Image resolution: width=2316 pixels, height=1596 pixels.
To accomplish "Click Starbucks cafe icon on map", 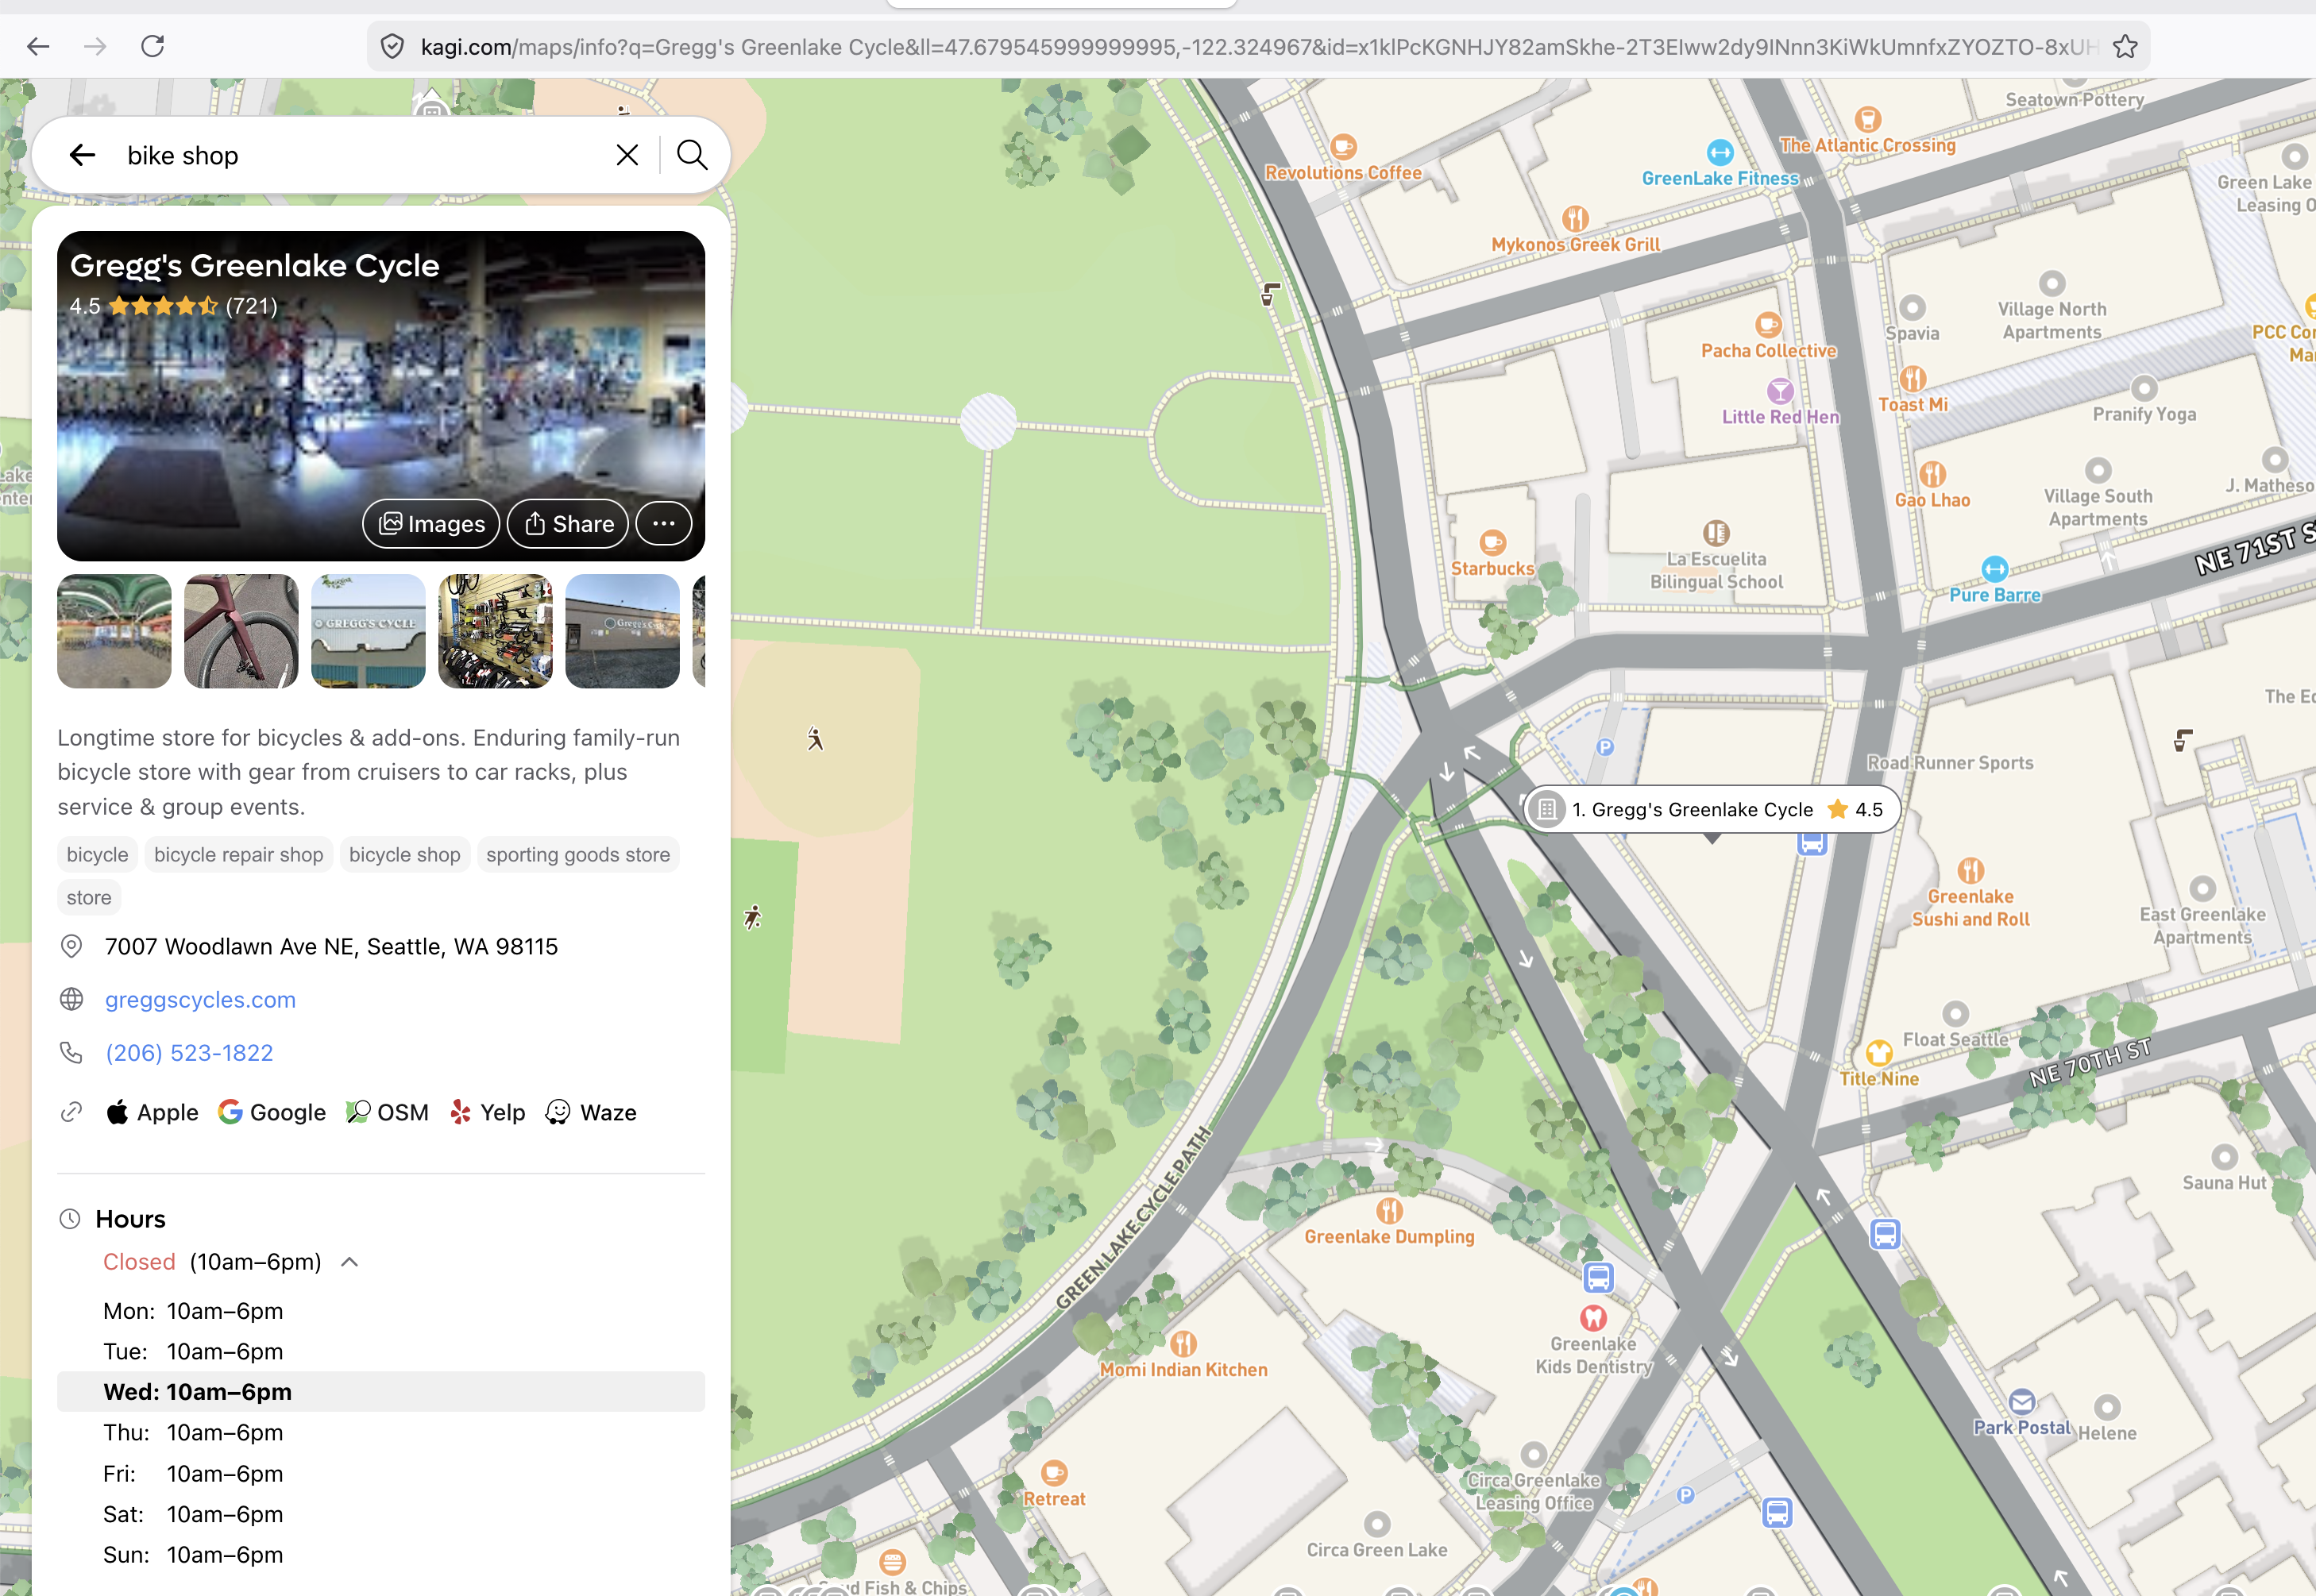I will click(x=1492, y=542).
